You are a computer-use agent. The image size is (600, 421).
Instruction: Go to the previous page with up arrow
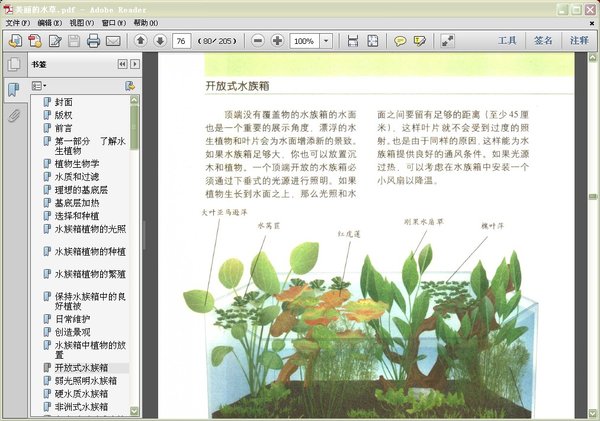[140, 40]
